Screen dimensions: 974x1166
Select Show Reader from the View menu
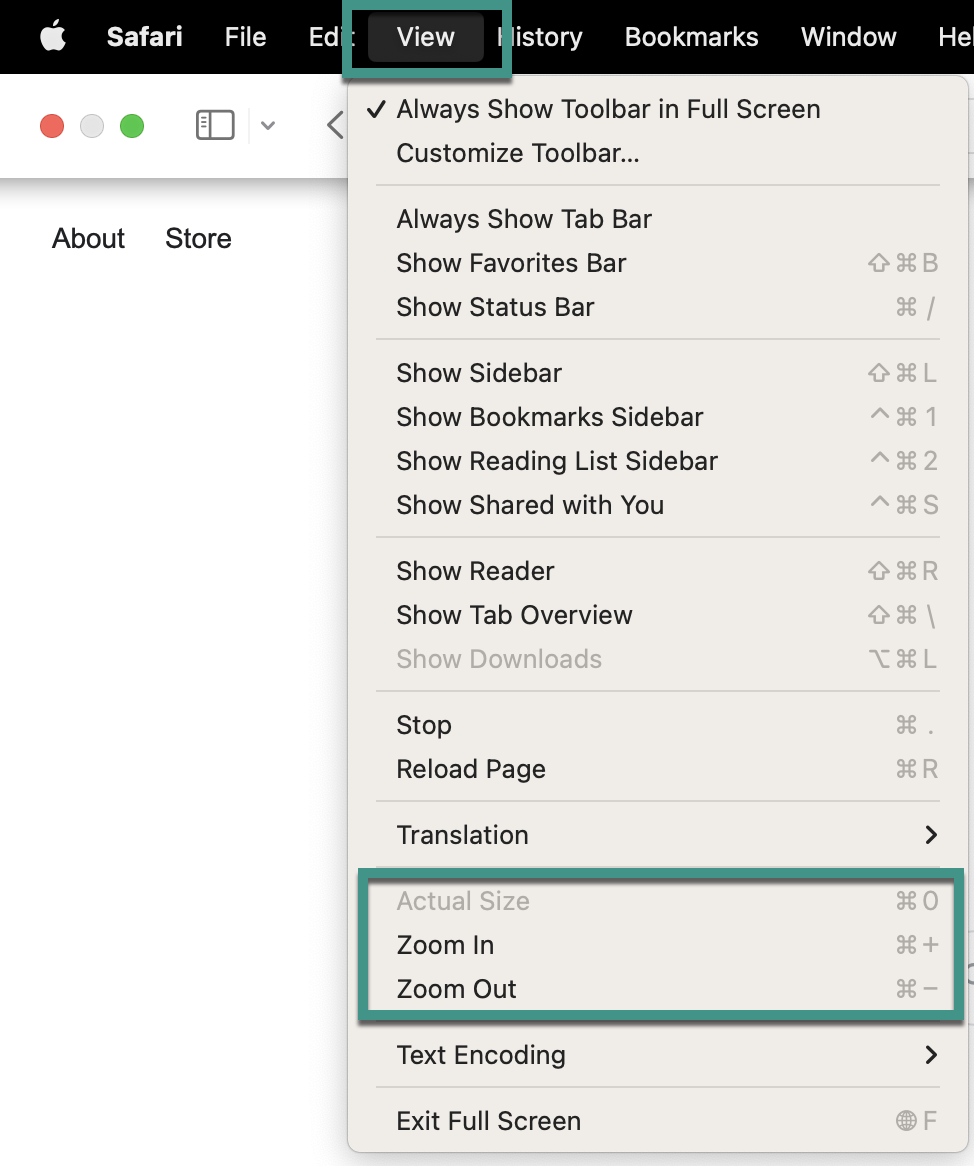coord(475,571)
